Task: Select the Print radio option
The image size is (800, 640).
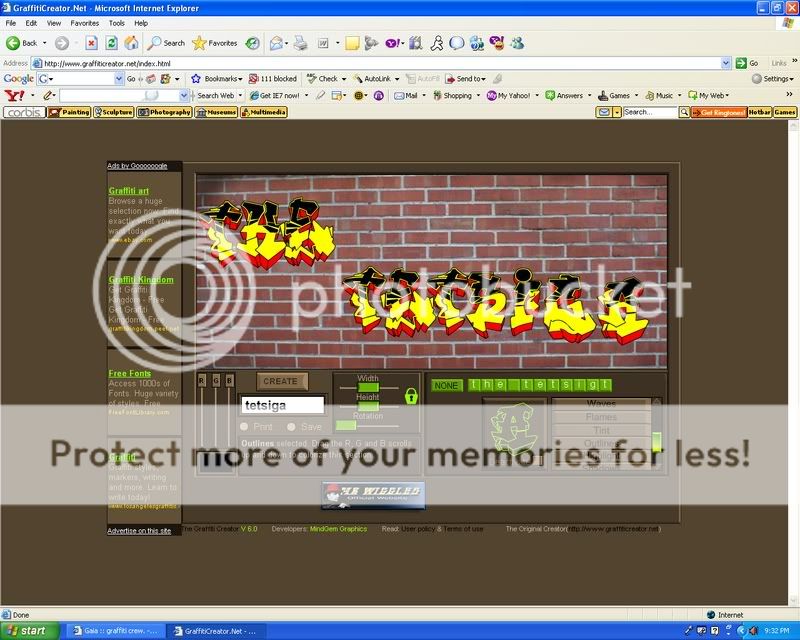Action: coord(246,427)
